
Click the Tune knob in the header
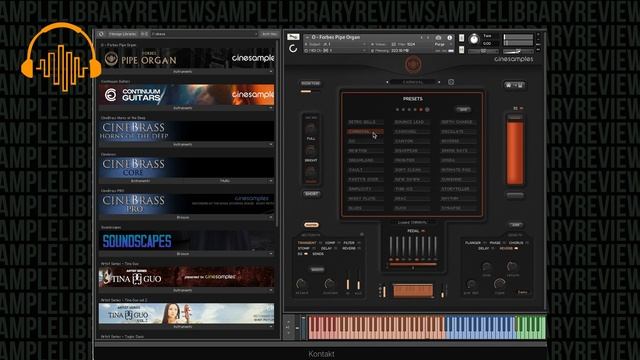click(474, 39)
